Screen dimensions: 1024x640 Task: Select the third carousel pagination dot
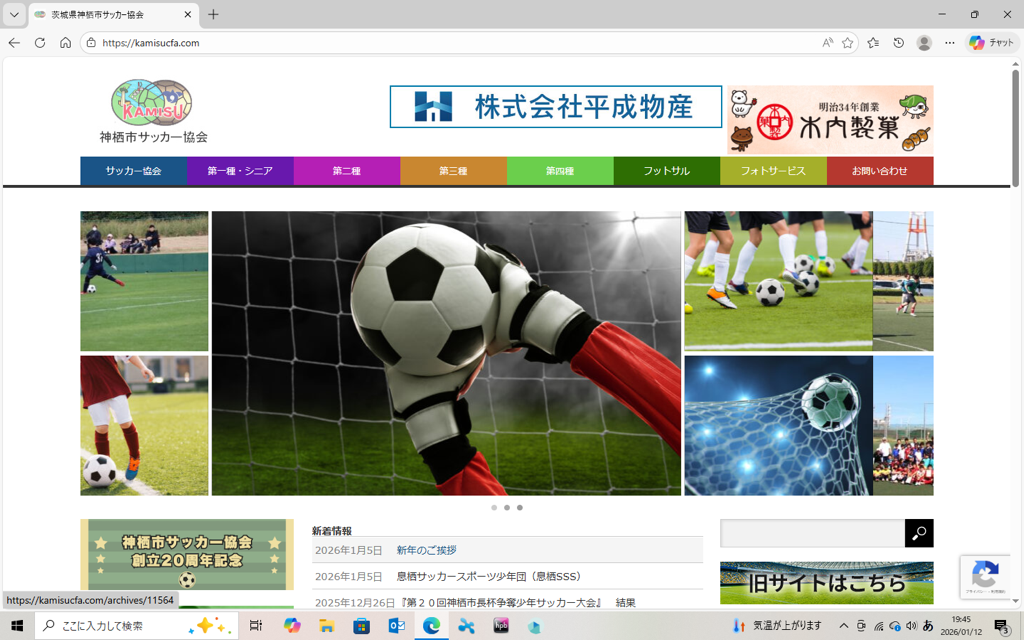[520, 508]
